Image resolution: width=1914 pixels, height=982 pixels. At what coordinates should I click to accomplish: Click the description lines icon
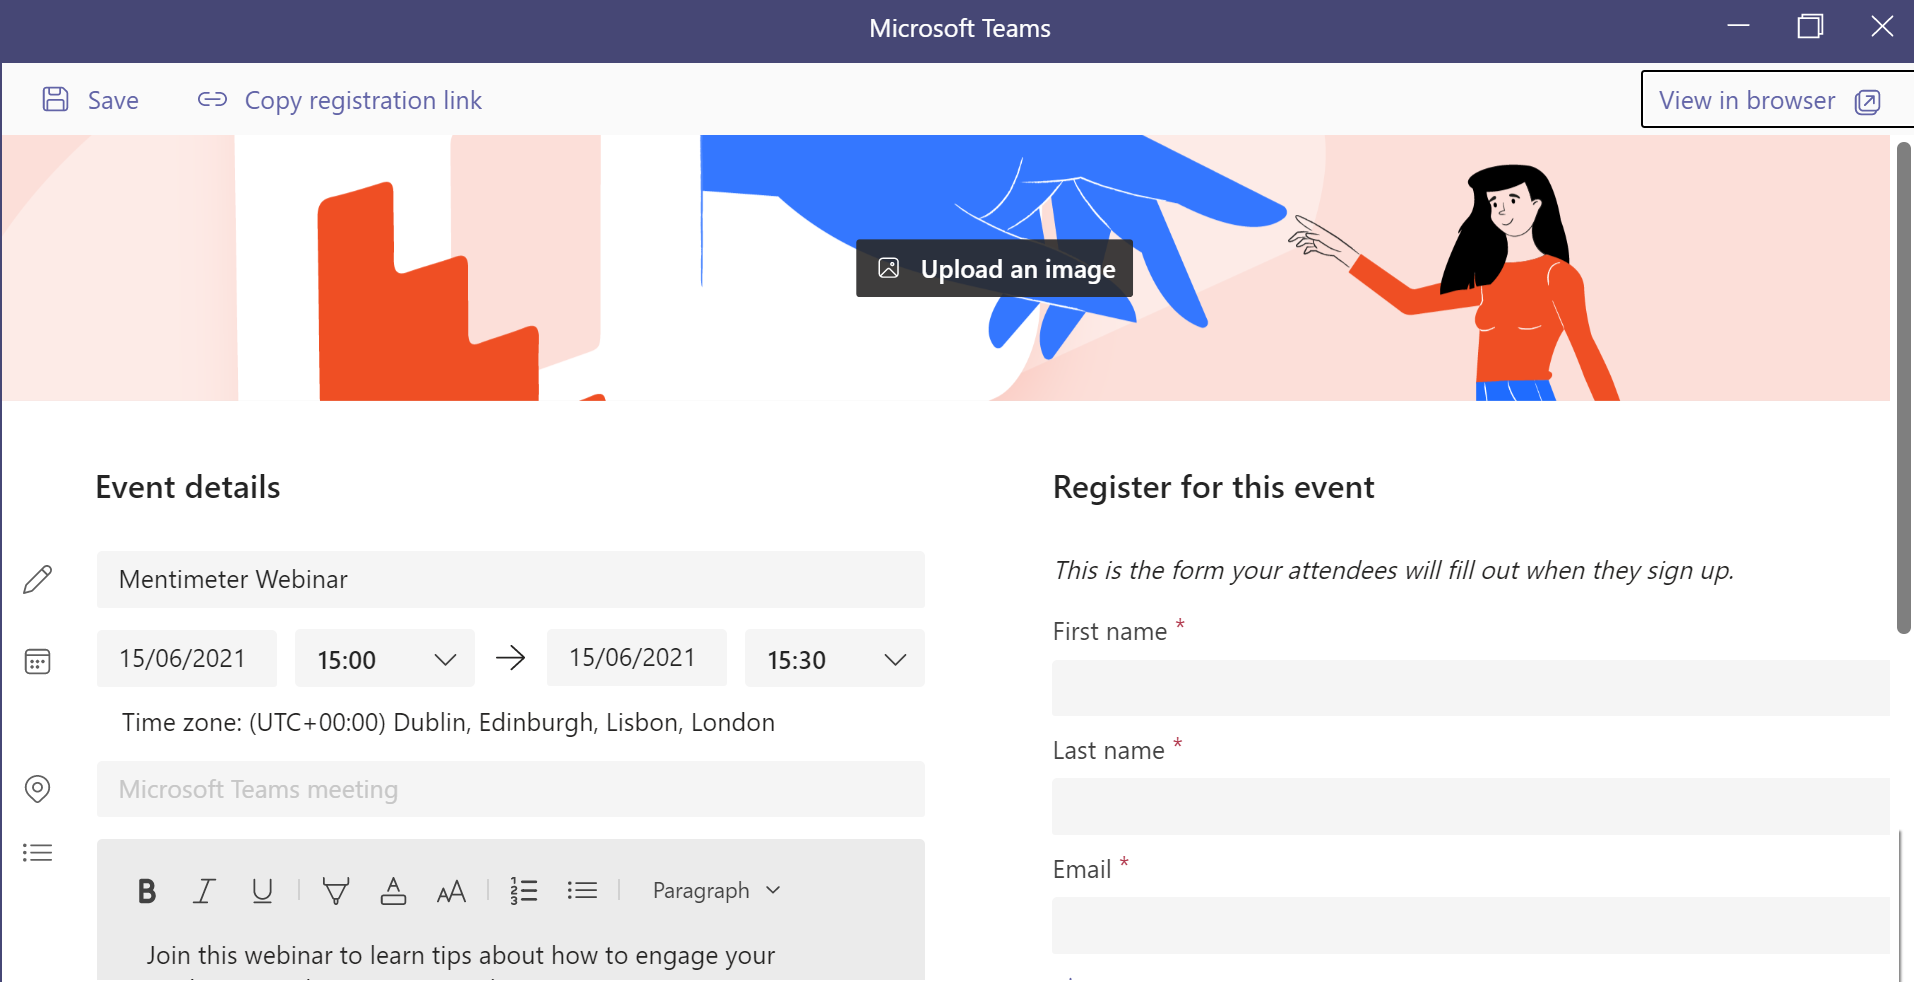[x=37, y=852]
